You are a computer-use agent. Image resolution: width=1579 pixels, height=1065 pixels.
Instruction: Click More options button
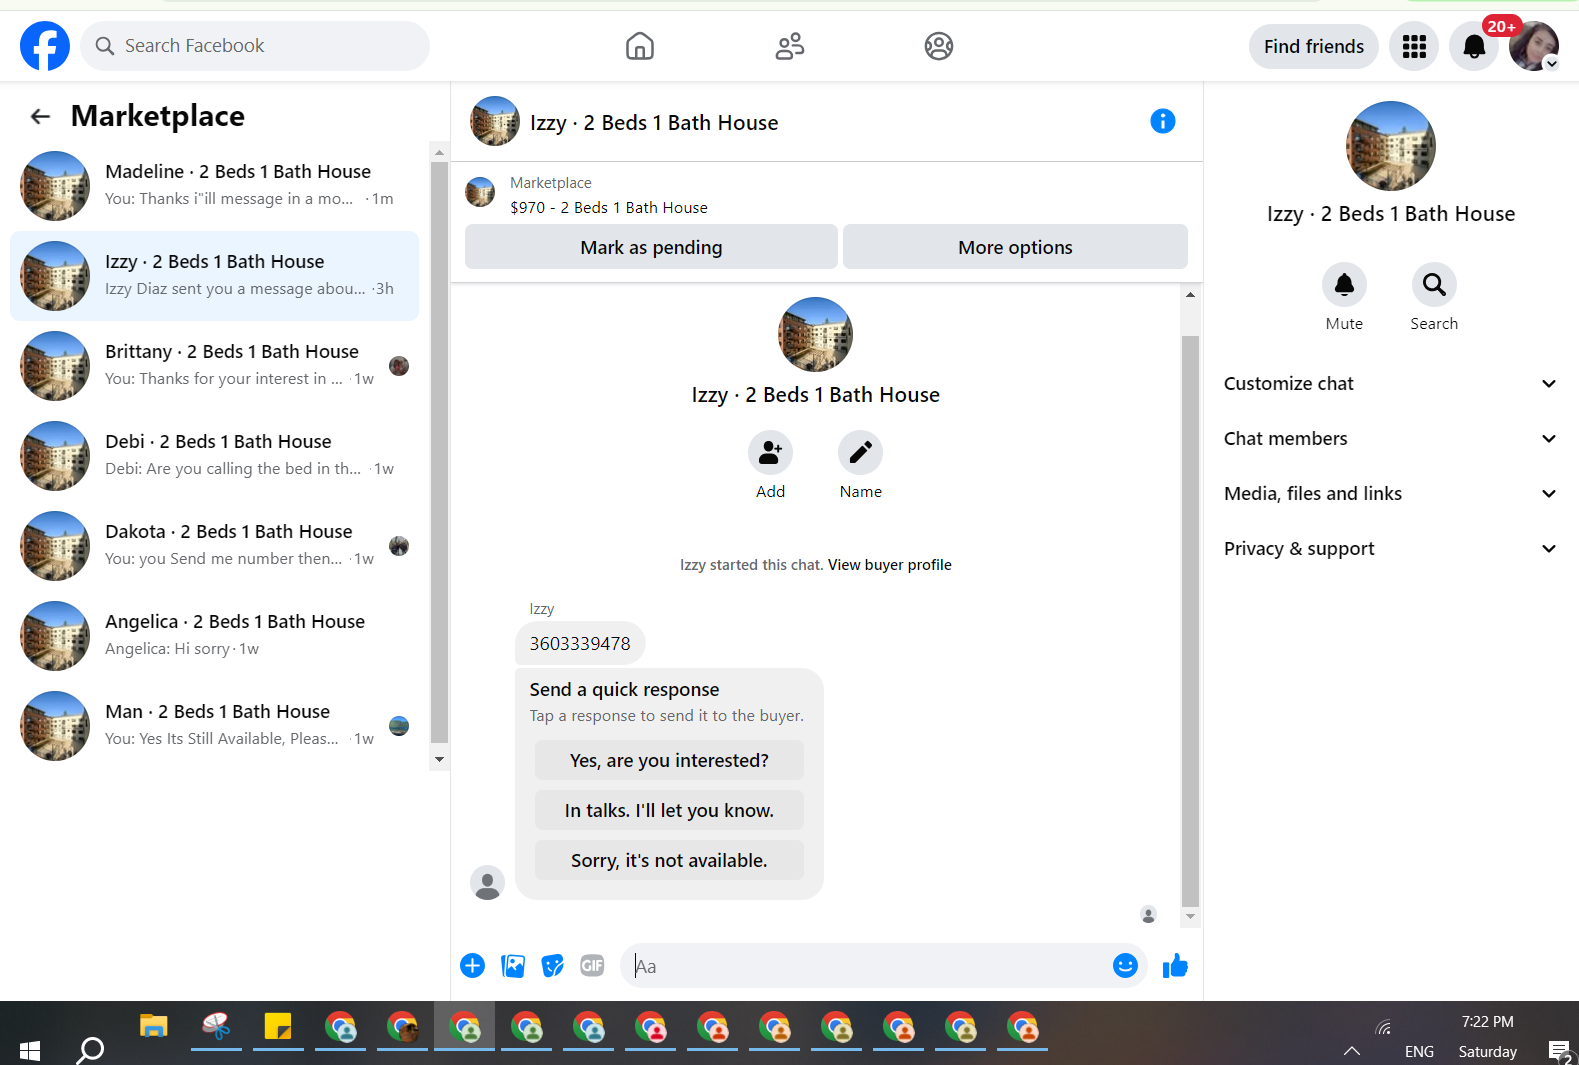tap(1015, 247)
